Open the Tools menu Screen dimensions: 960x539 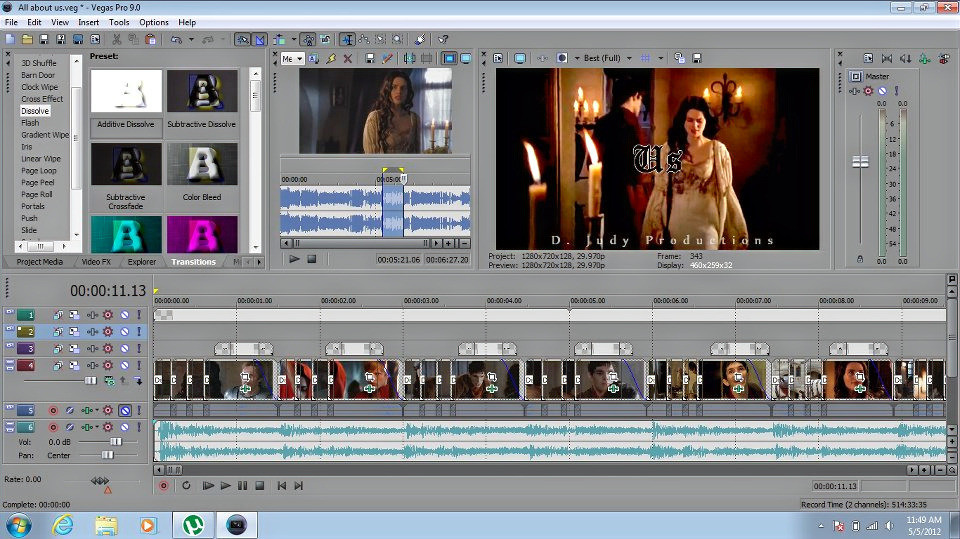click(x=119, y=22)
